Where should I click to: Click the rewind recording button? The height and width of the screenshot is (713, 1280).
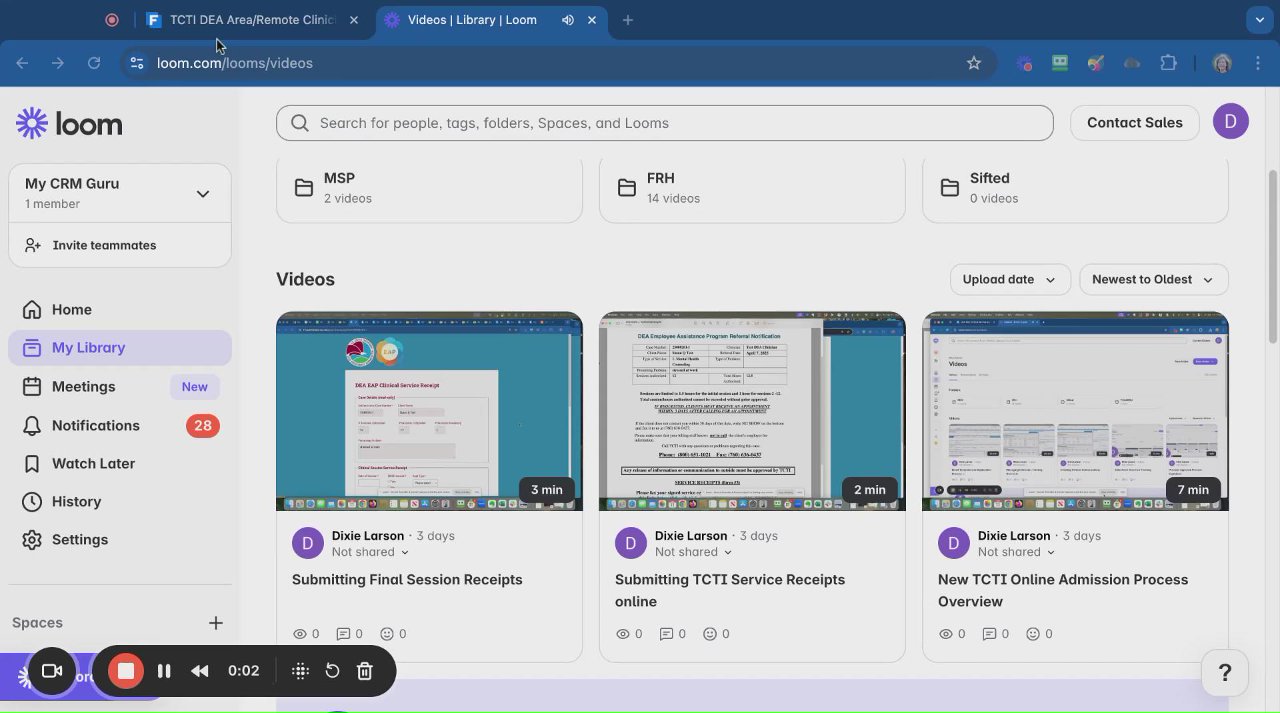200,671
